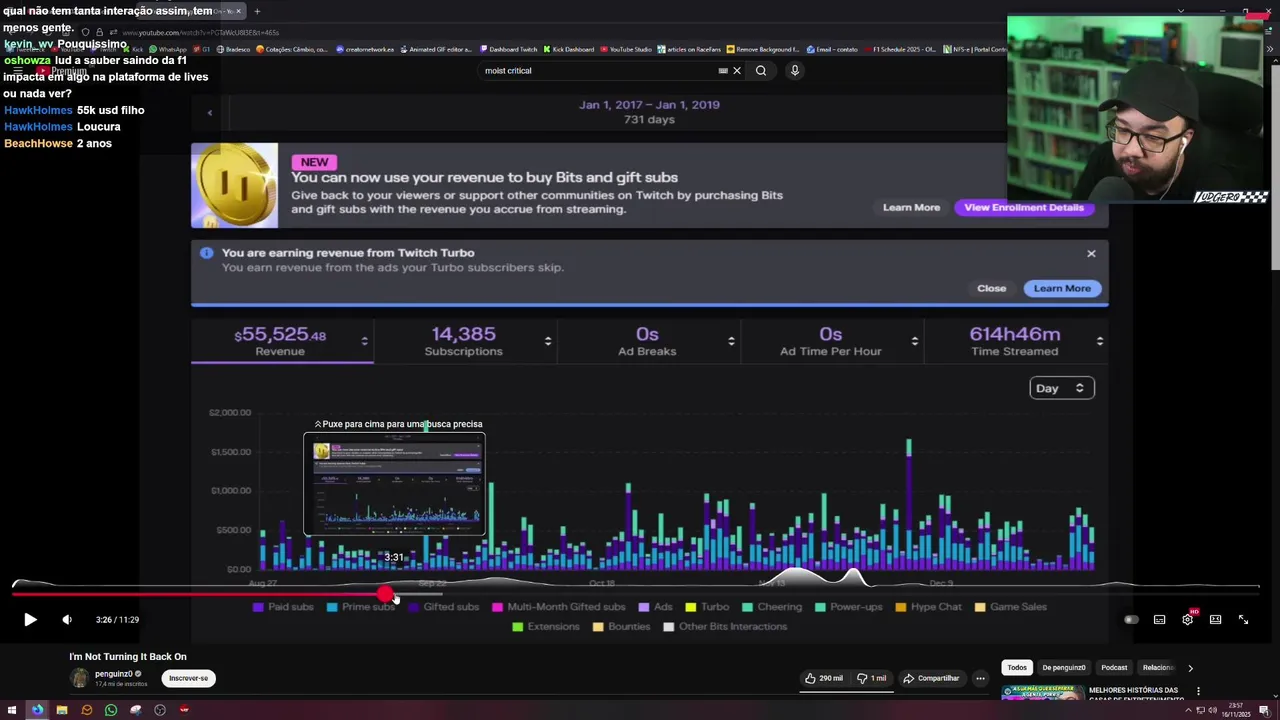This screenshot has width=1280, height=720.
Task: Toggle Cheering series in legend
Action: pyautogui.click(x=772, y=607)
